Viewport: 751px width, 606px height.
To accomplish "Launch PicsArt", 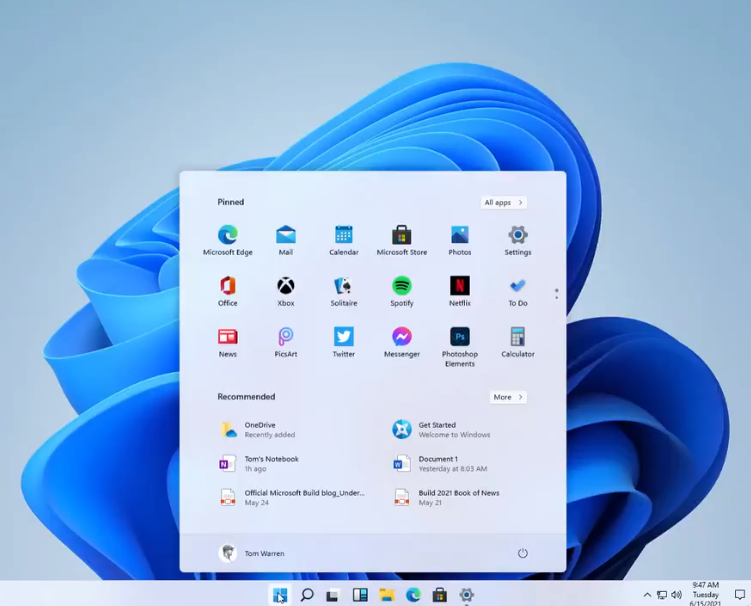I will [286, 343].
